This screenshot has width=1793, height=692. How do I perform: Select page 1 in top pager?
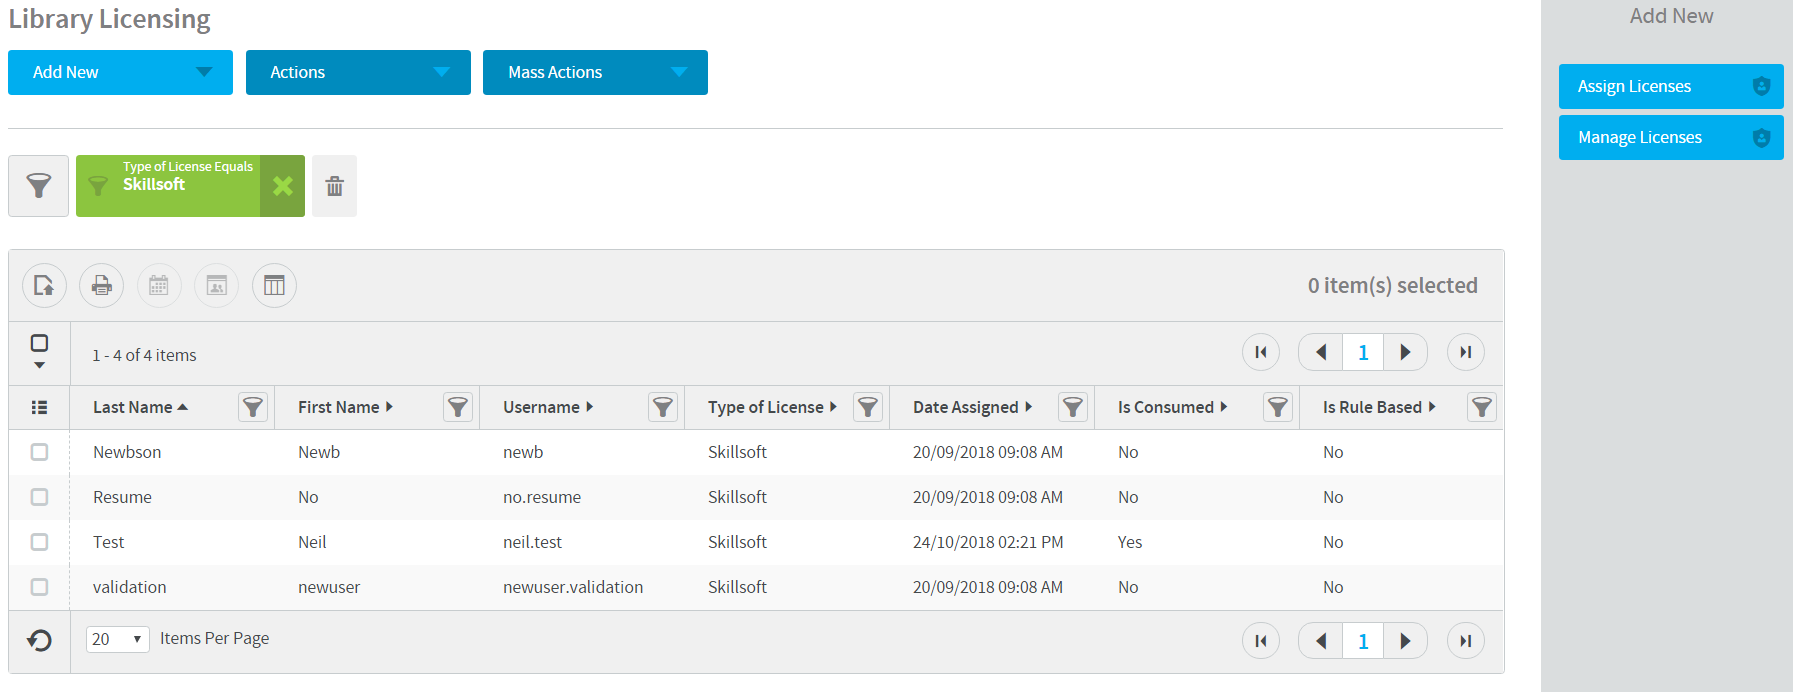pyautogui.click(x=1363, y=352)
